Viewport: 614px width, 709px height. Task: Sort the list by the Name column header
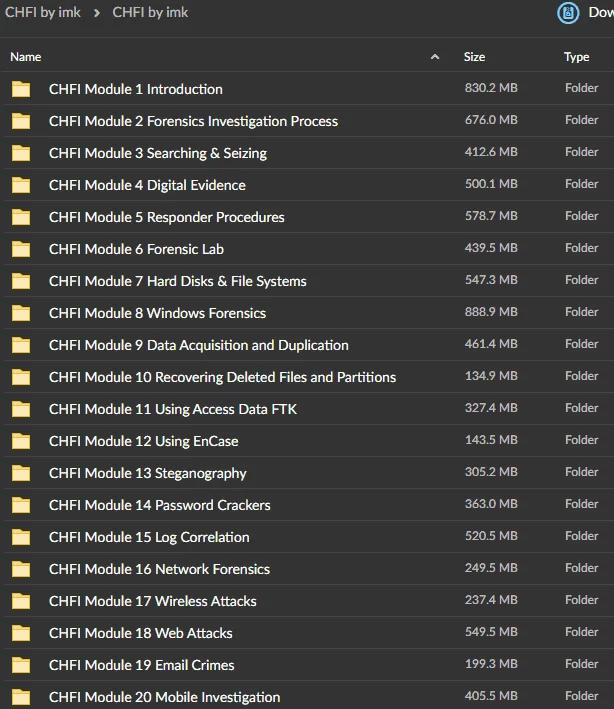click(x=26, y=57)
